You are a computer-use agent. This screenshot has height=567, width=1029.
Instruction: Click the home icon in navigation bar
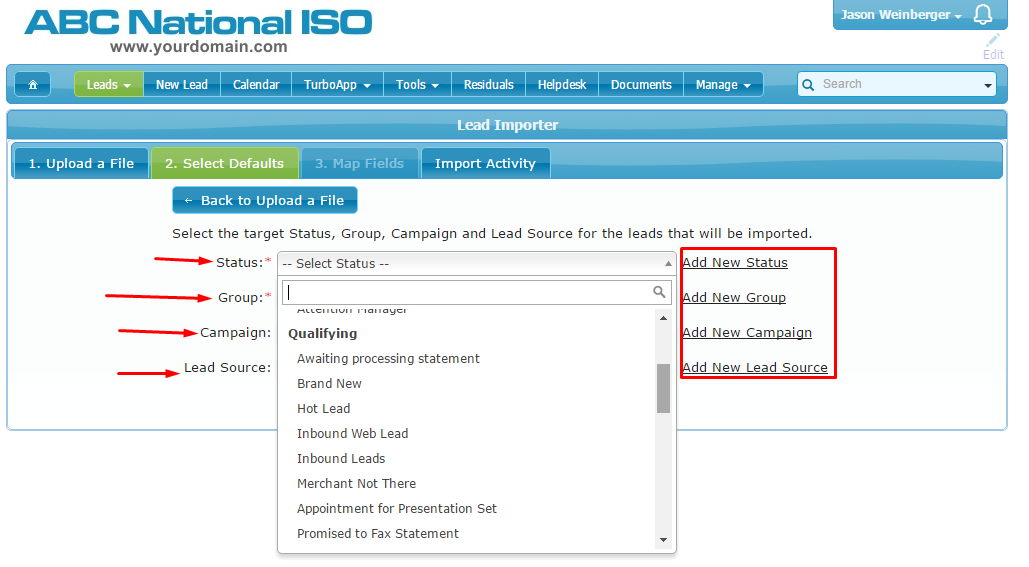click(33, 85)
